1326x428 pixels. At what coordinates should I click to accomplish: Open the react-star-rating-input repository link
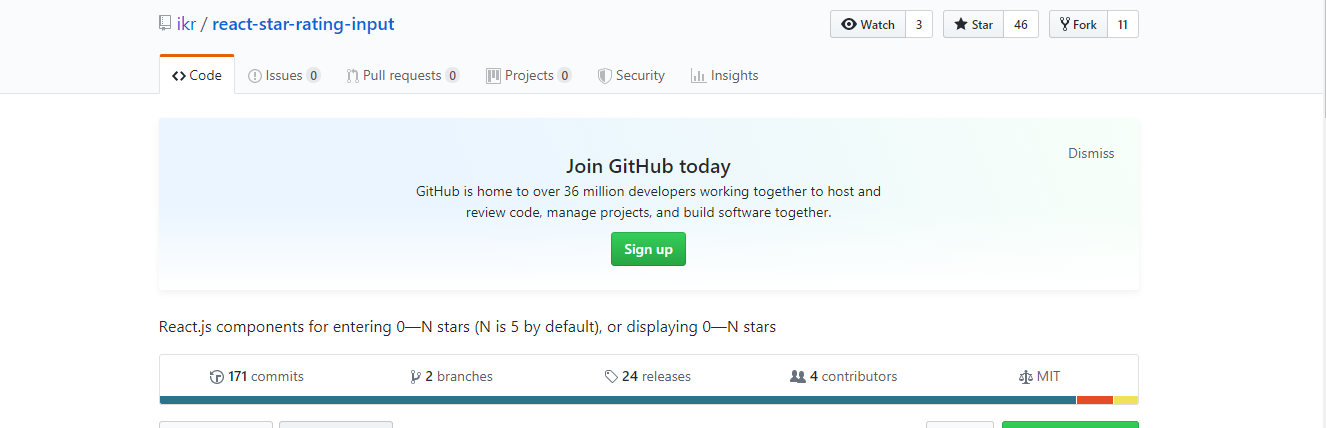[x=303, y=24]
